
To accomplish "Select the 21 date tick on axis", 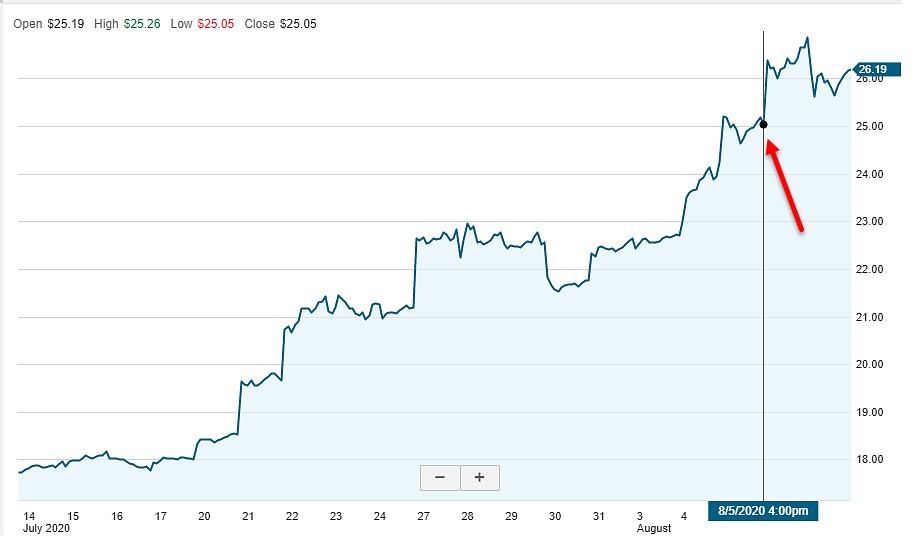I will pos(248,516).
